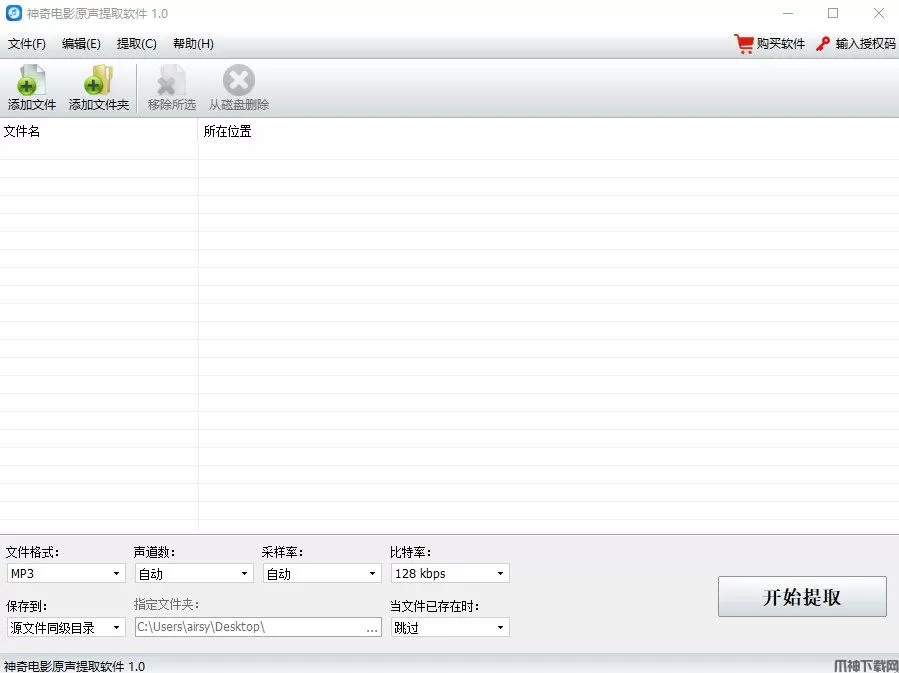
Task: Click the Add File (添加文件) toolbar icon
Action: point(32,82)
